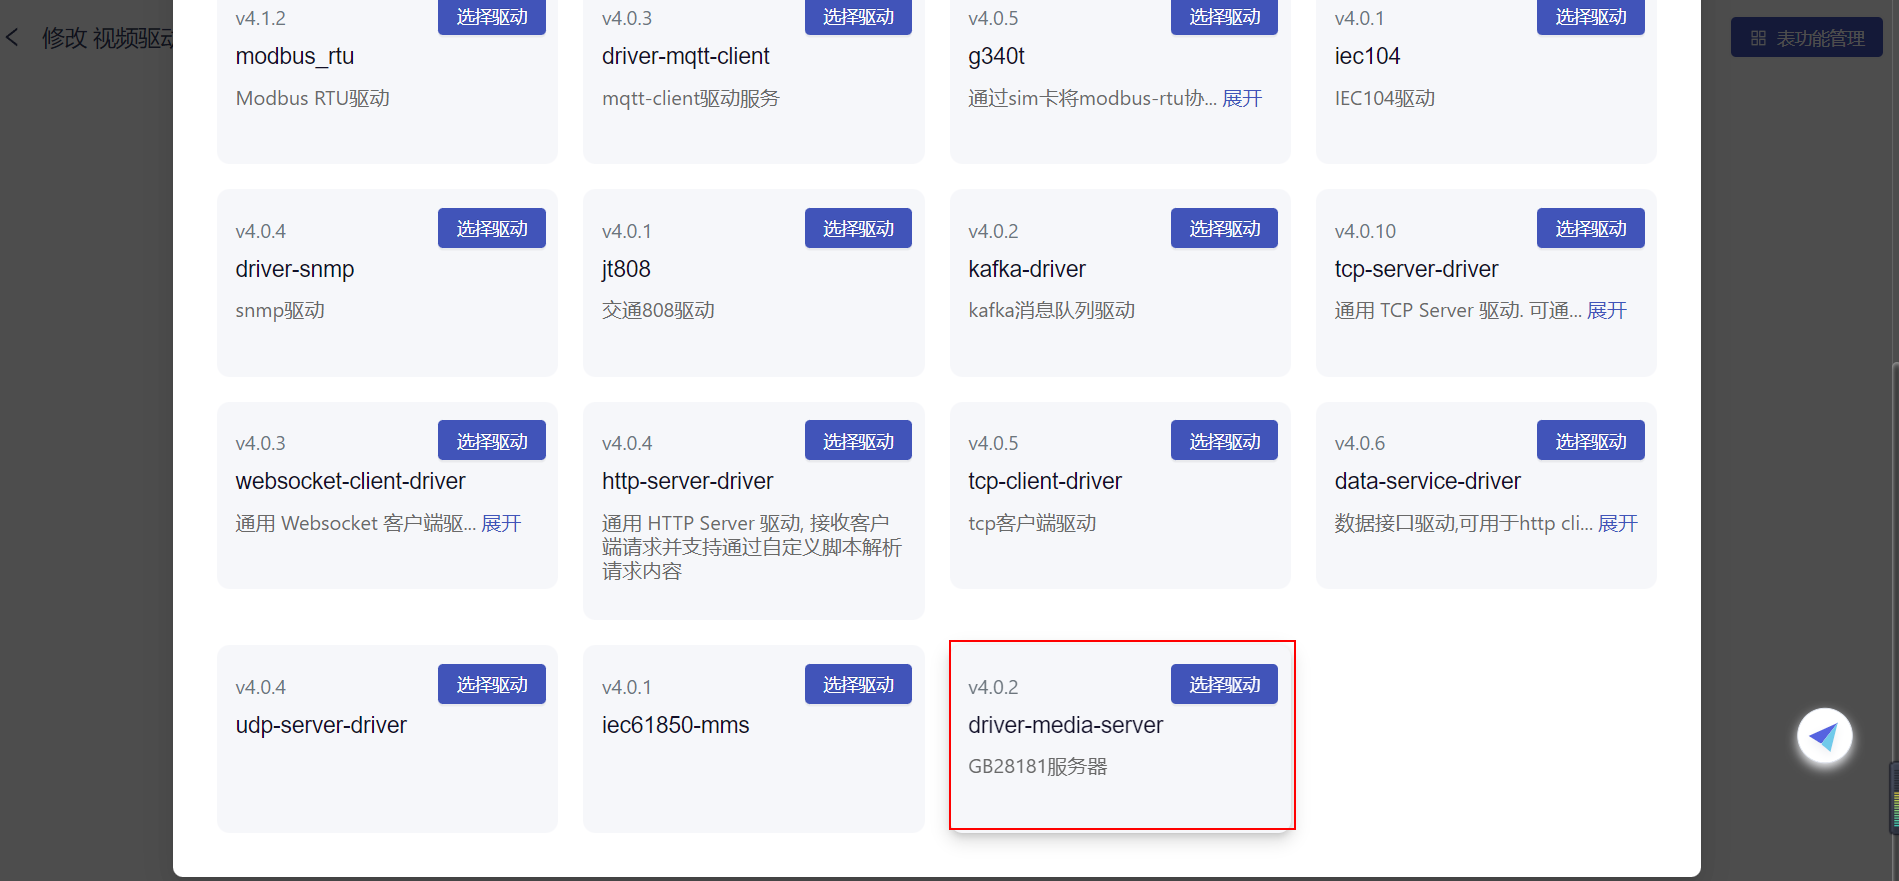Click the udp-server-driver name
The width and height of the screenshot is (1899, 881).
point(321,725)
